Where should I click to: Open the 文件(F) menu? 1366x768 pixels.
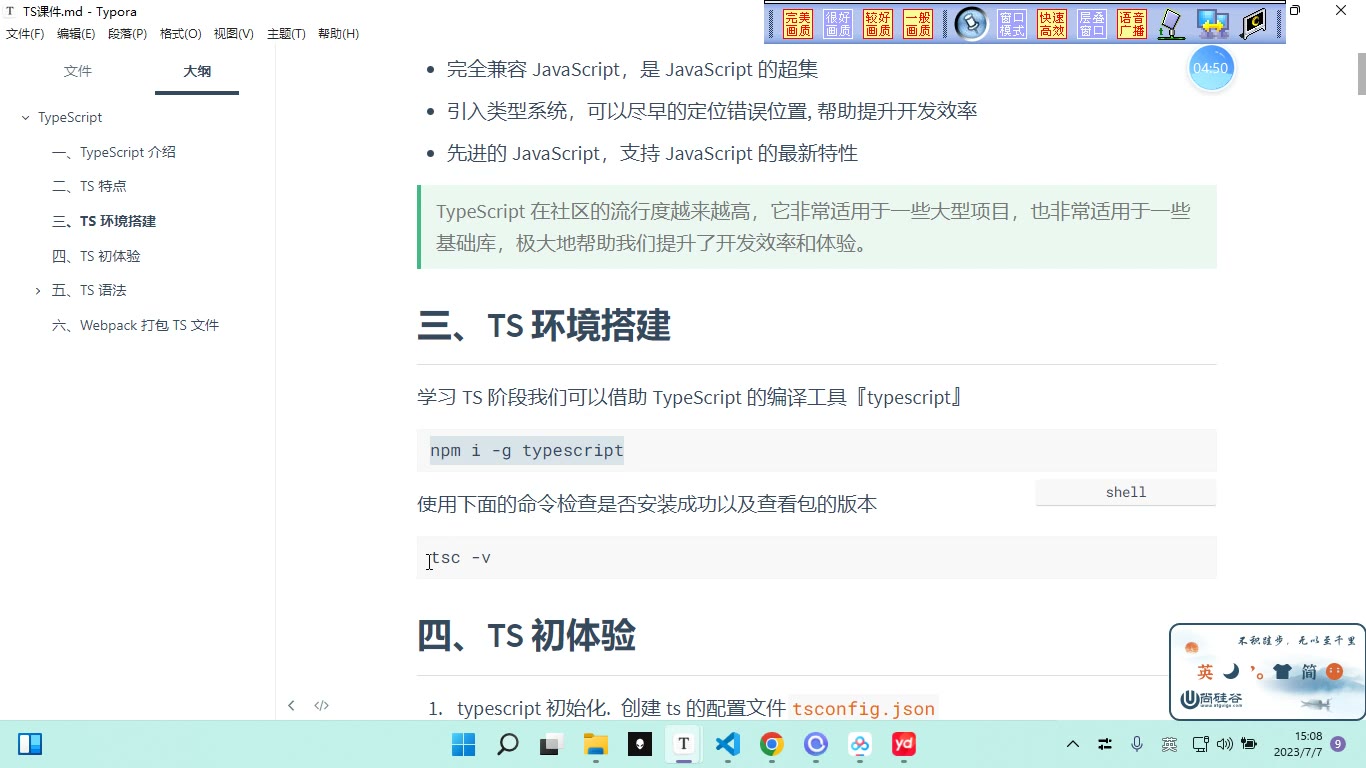point(25,34)
